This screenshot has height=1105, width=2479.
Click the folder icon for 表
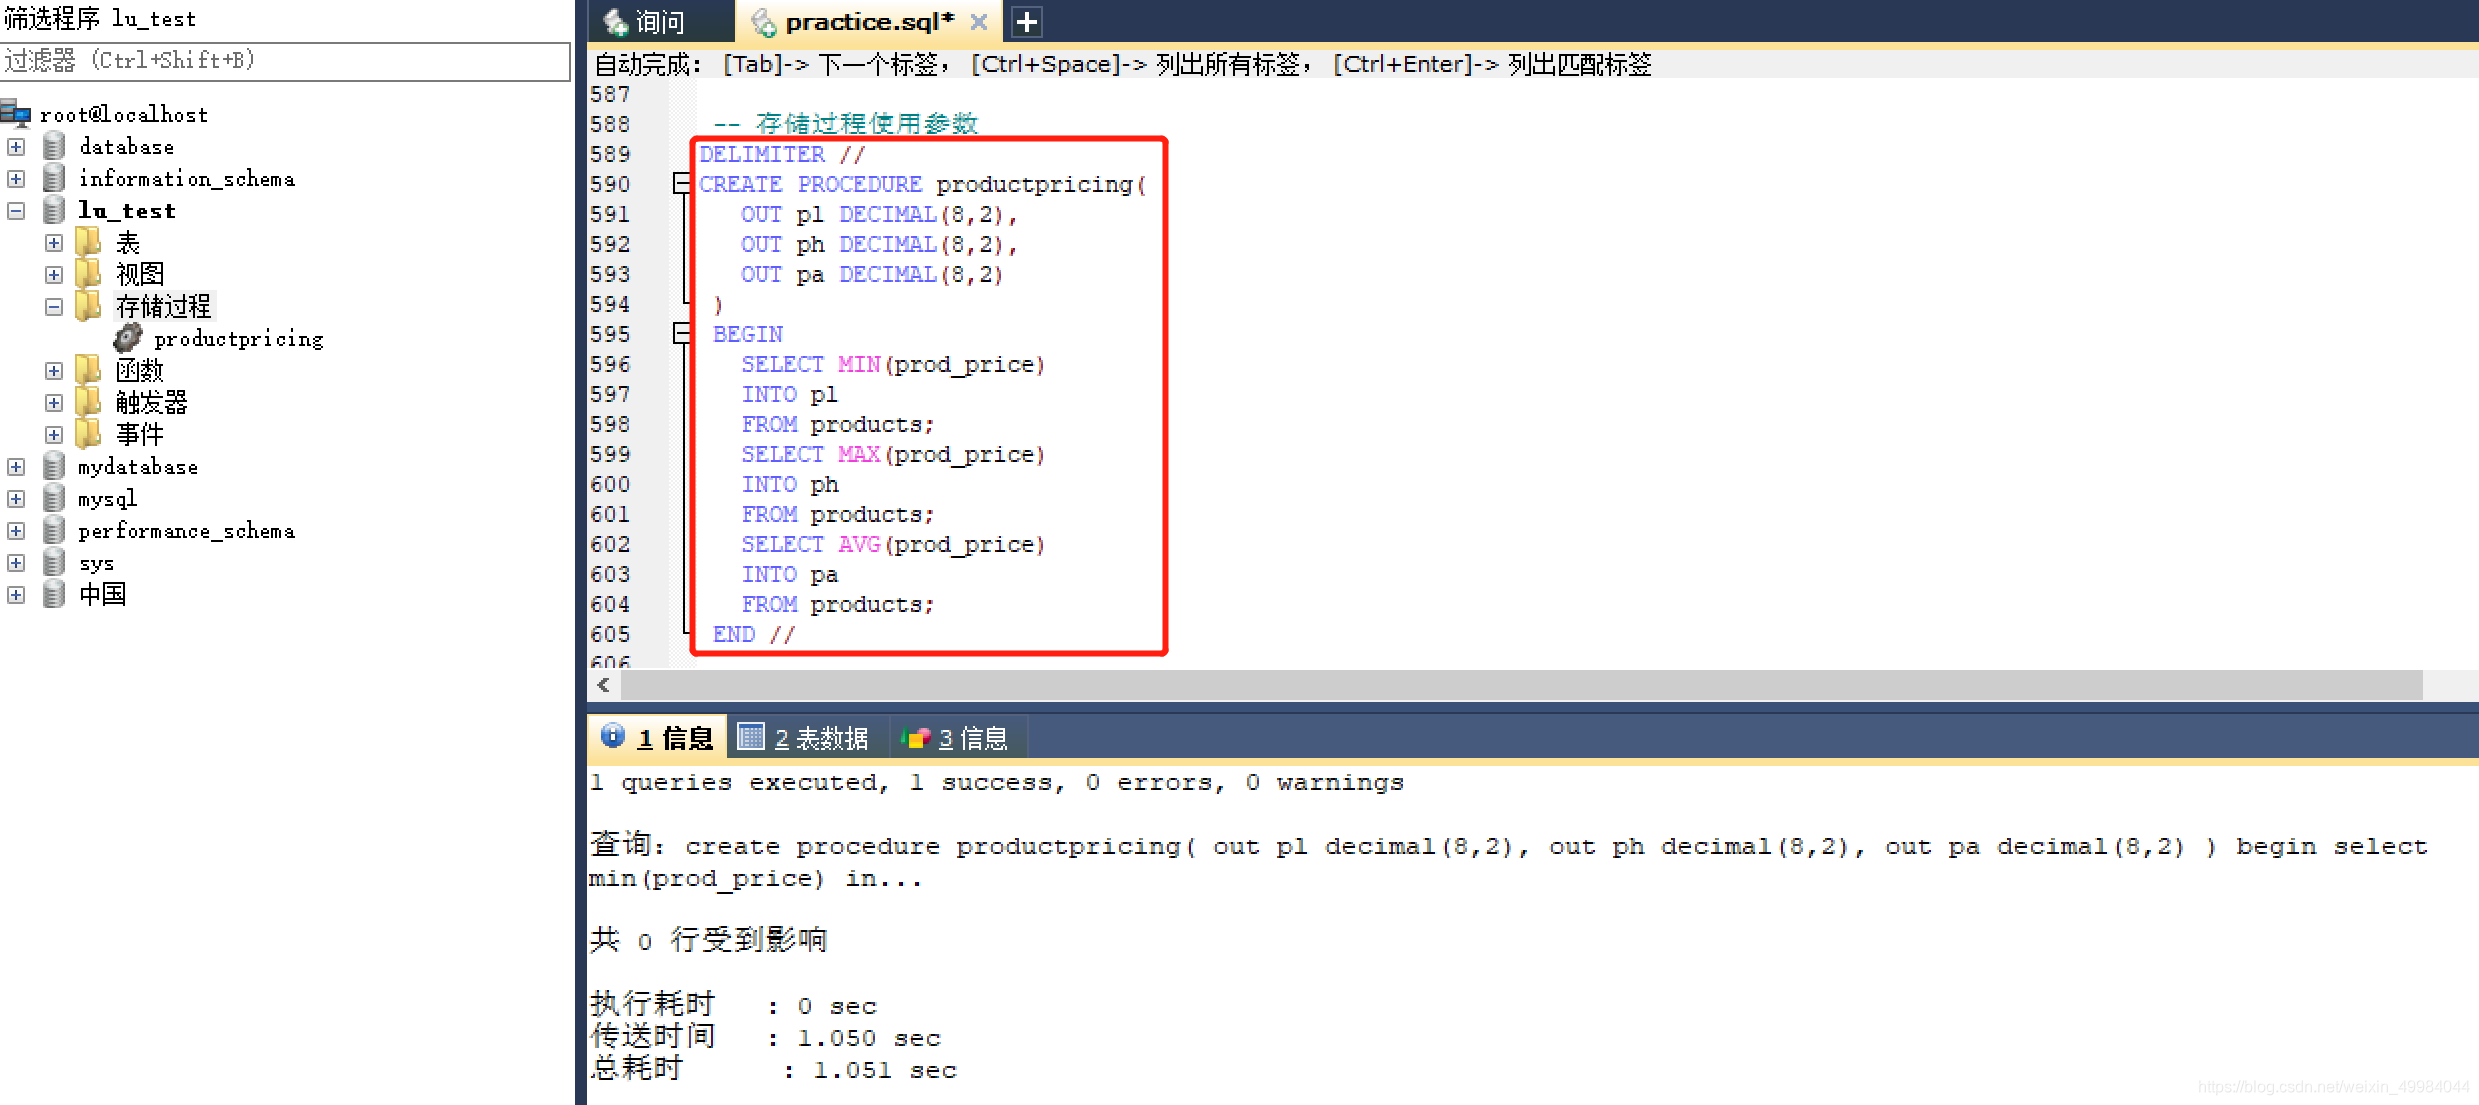coord(89,242)
